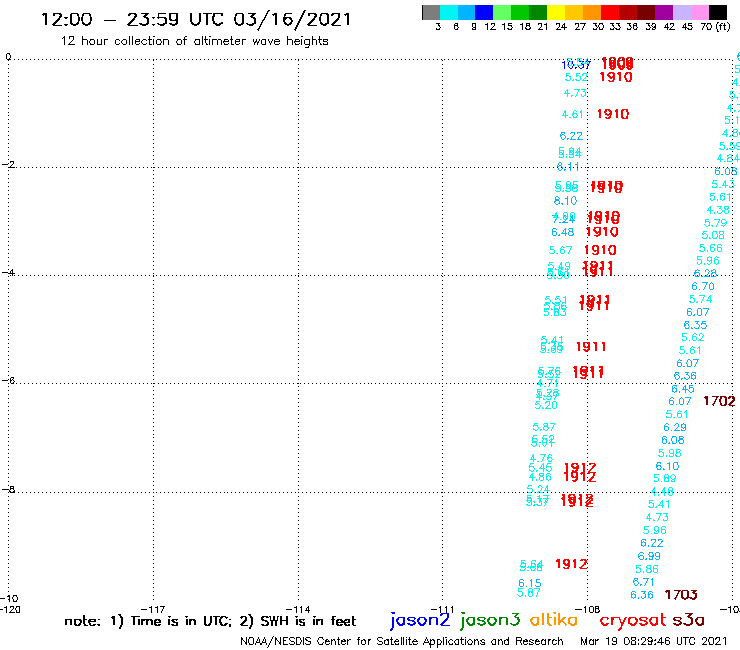The image size is (740, 650).
Task: Click the dark red 1702 time marker
Action: (719, 401)
